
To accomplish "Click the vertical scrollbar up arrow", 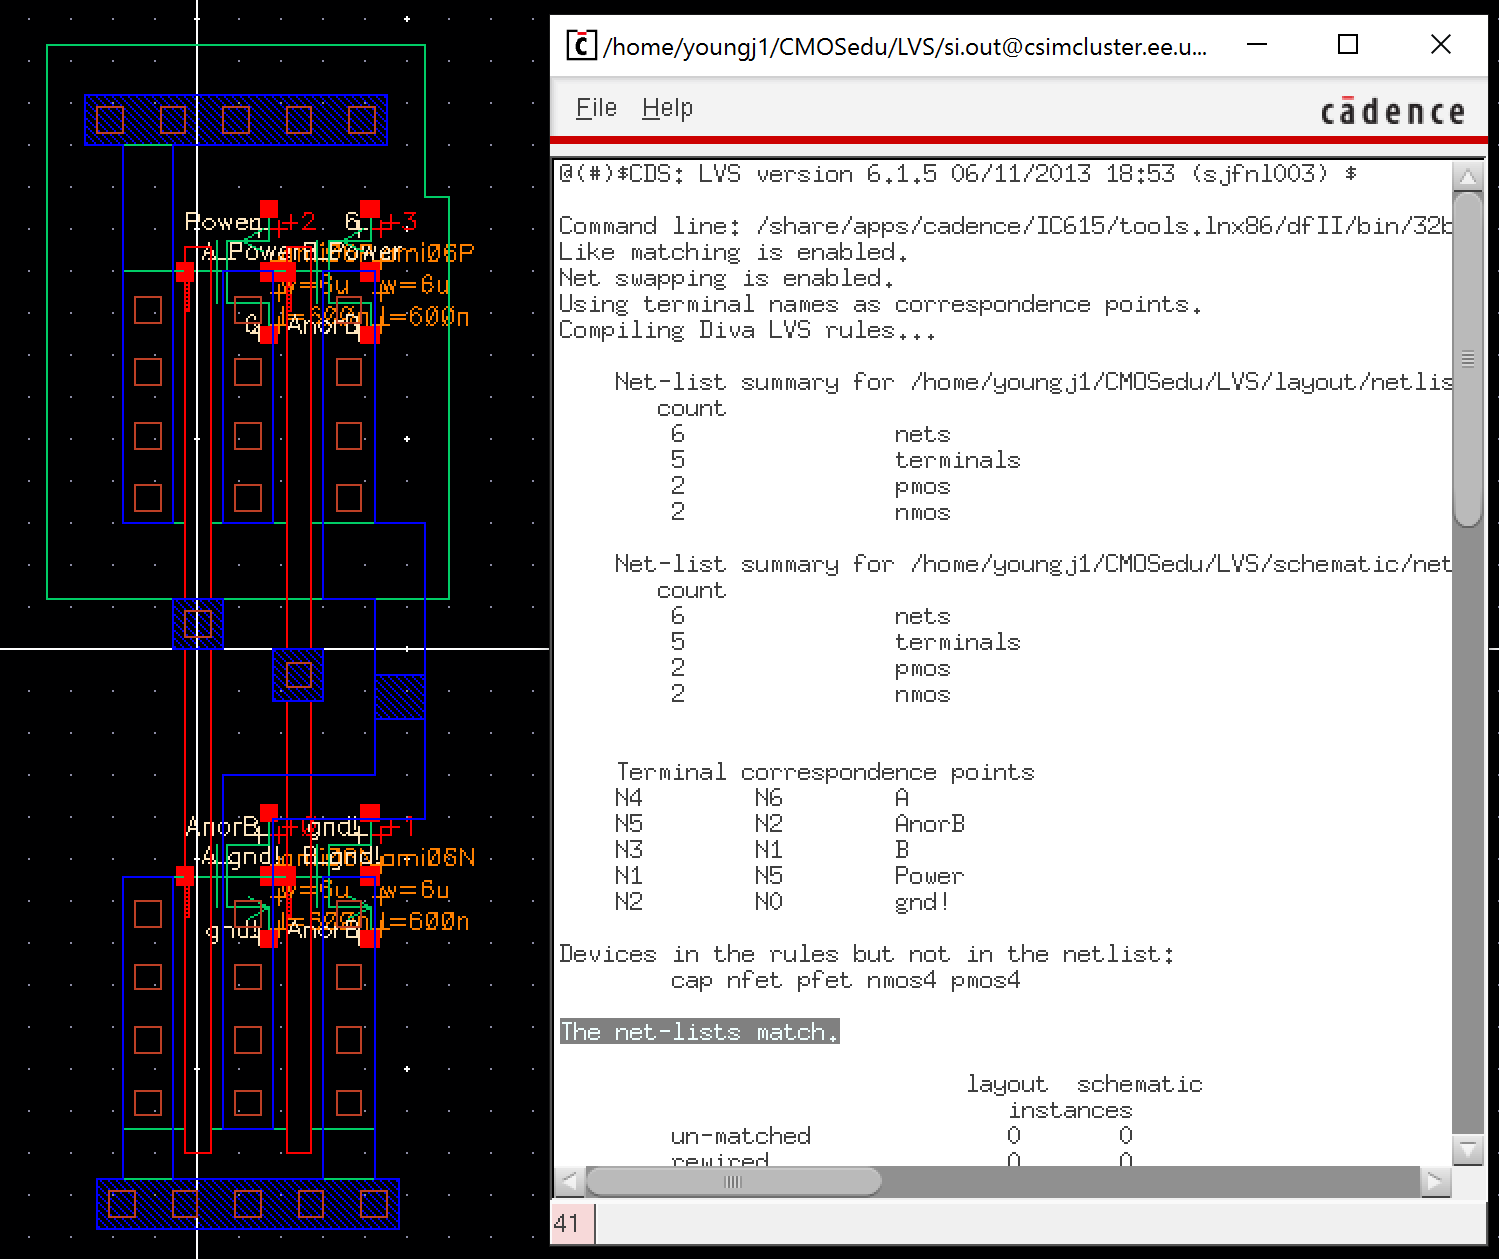I will point(1467,179).
